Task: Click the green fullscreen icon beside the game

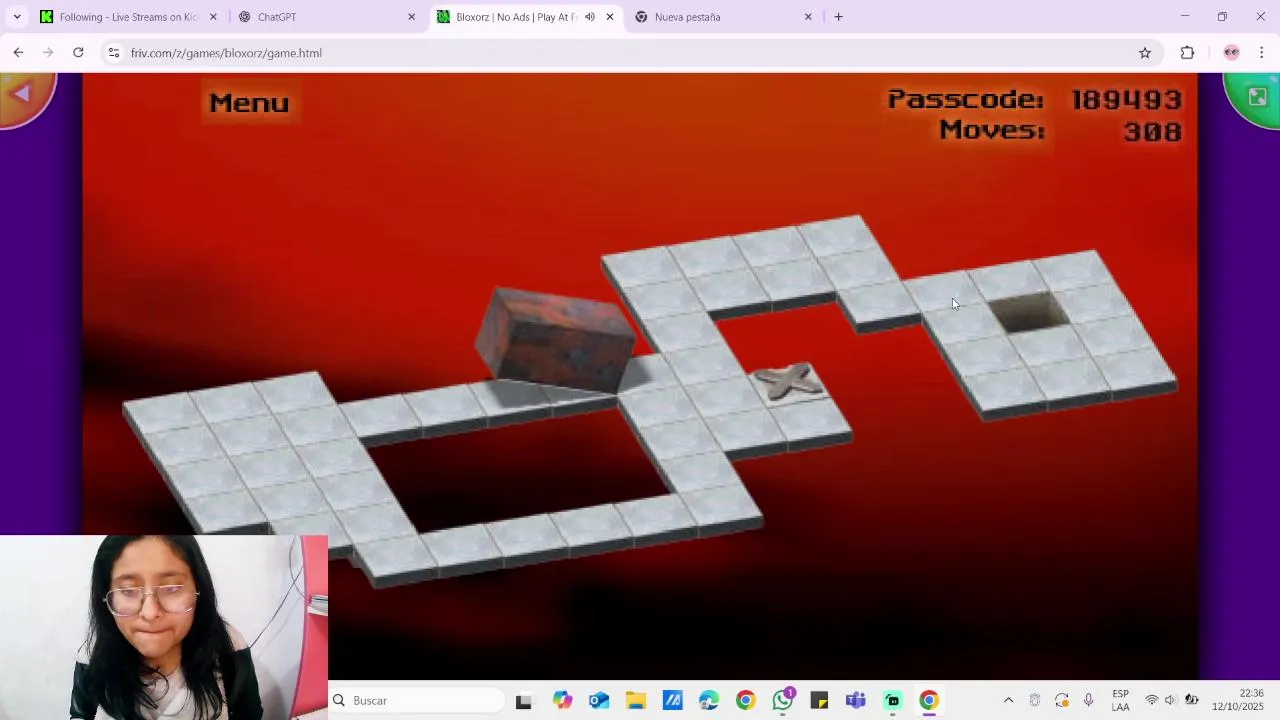Action: point(1256,97)
